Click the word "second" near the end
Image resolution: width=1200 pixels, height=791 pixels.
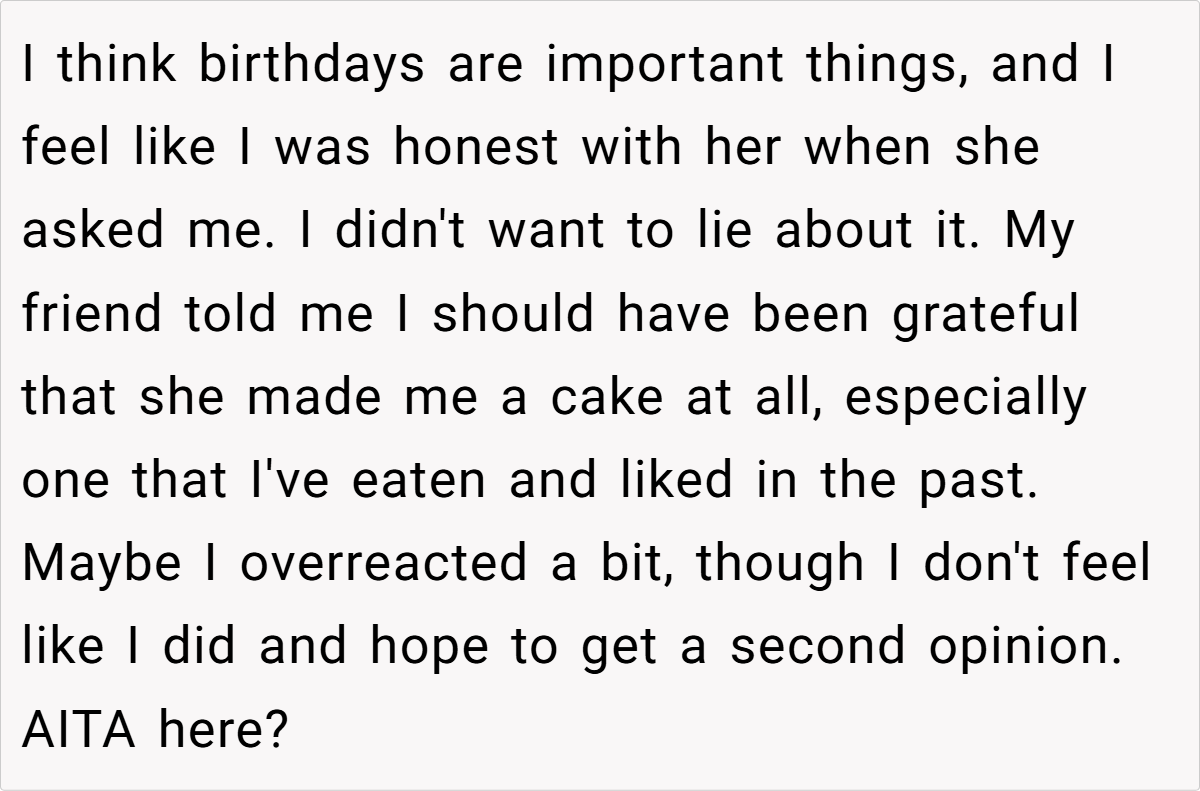click(817, 646)
